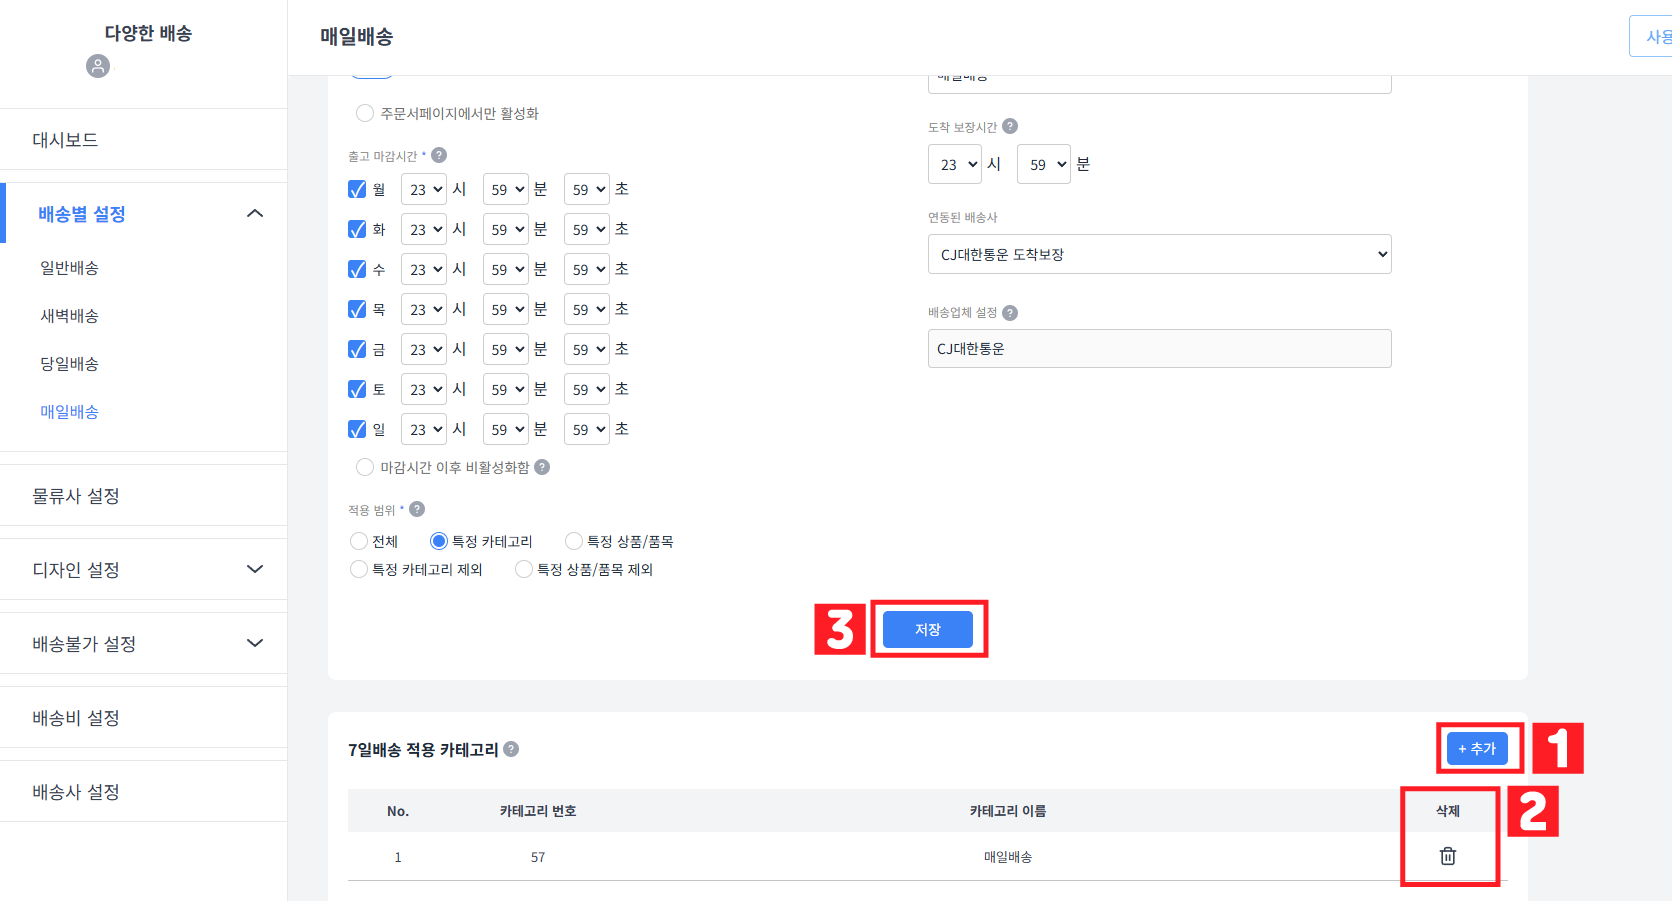
Task: Click the trash icon to delete category 57
Action: tap(1447, 856)
